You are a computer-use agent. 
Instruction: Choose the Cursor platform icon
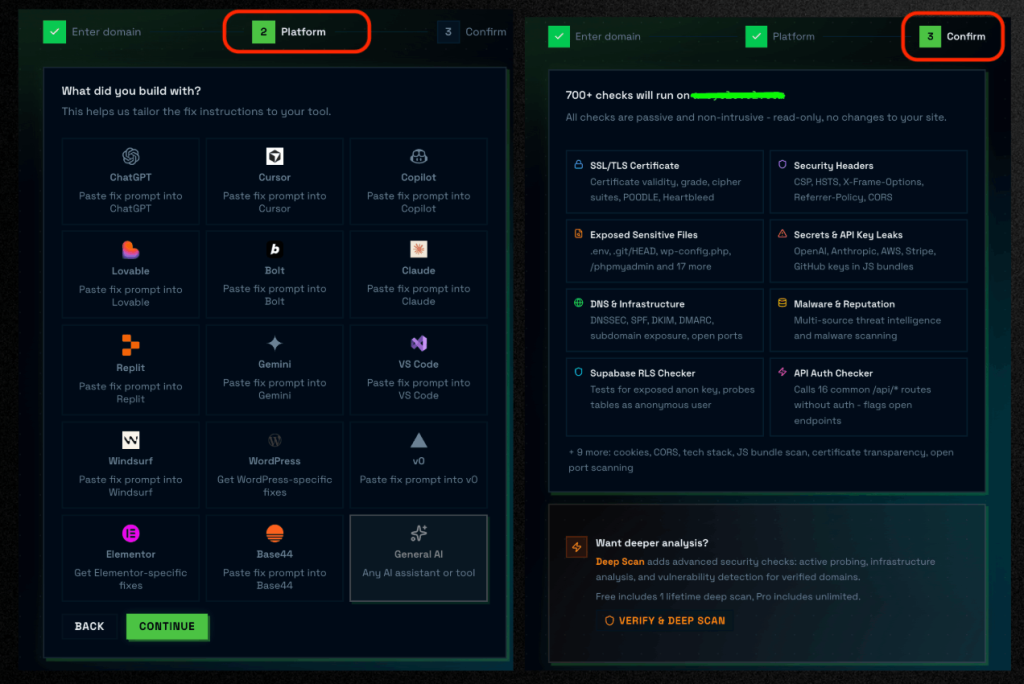coord(274,156)
